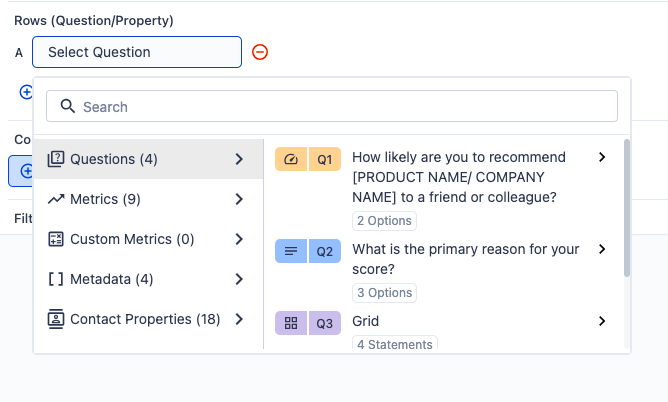Click the Search input field

click(x=340, y=107)
